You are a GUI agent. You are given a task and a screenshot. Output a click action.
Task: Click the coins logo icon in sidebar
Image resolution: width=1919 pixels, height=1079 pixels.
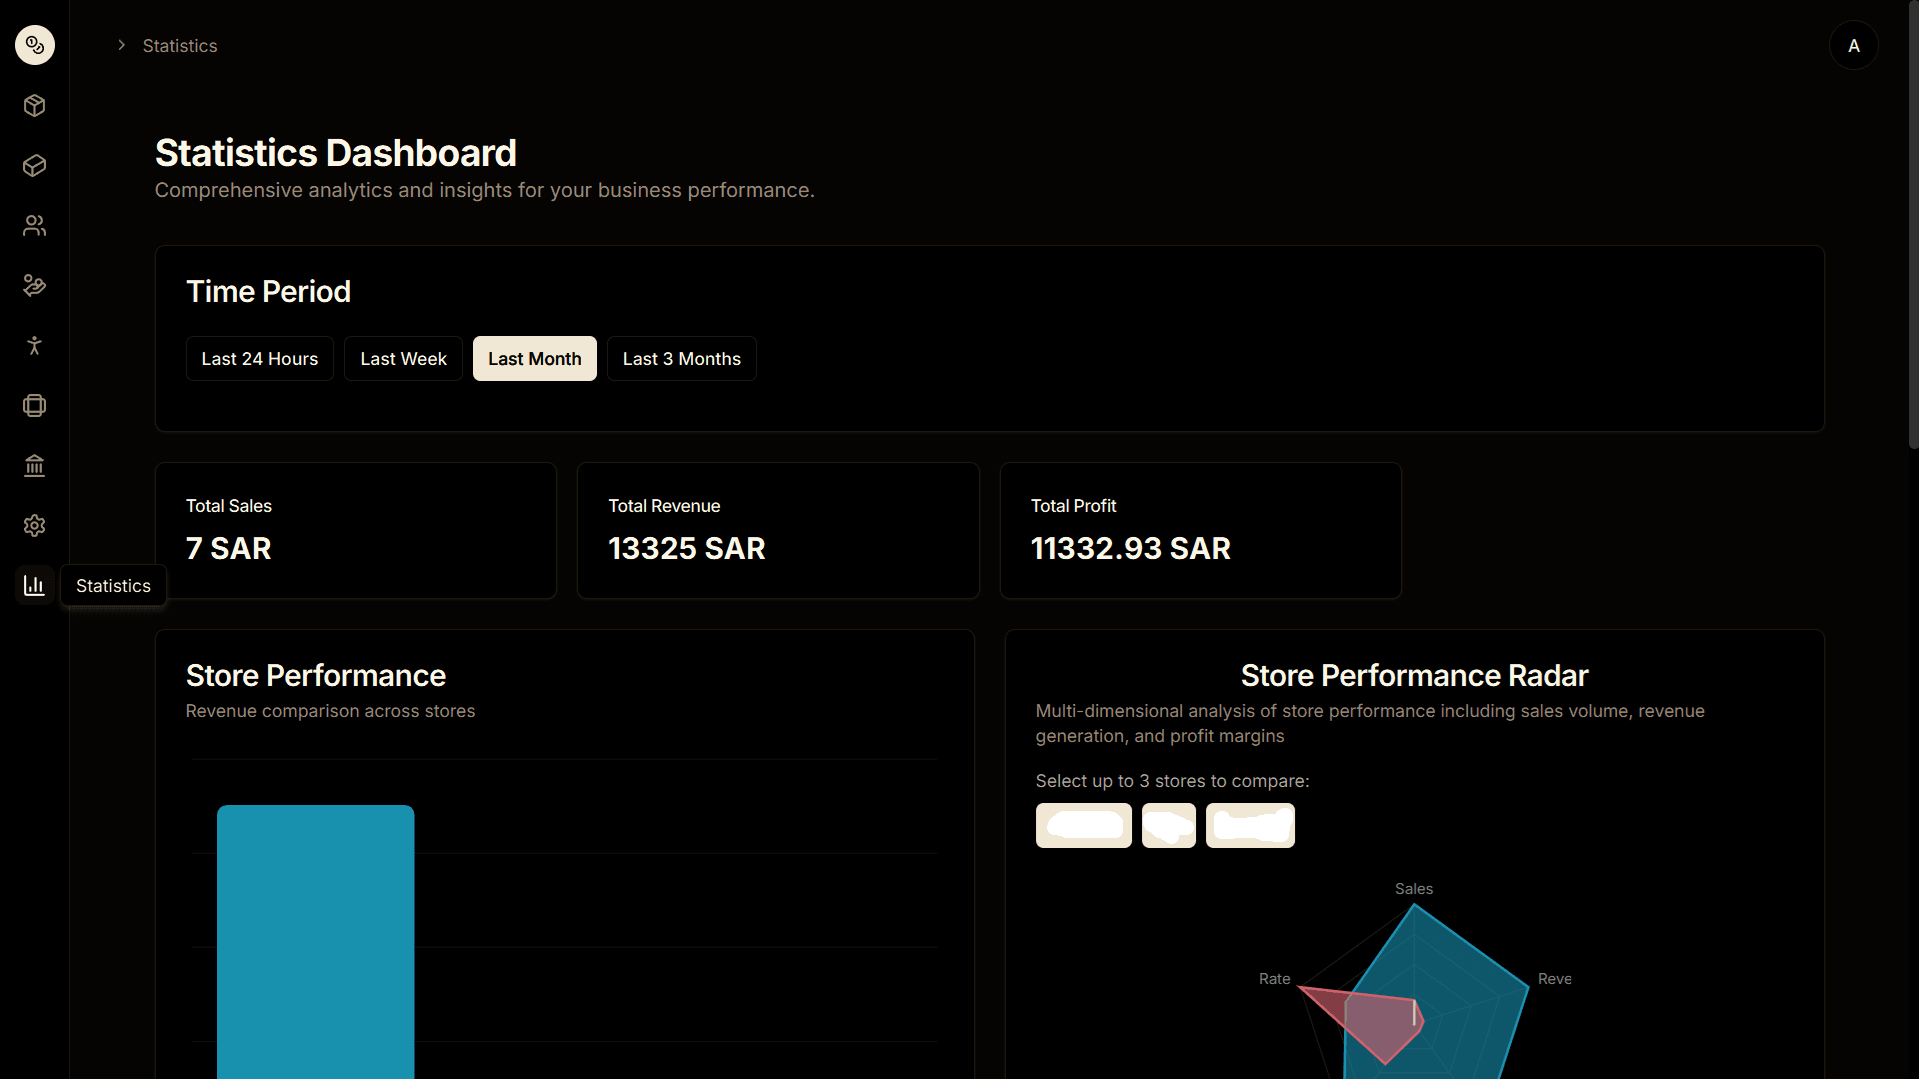point(35,45)
